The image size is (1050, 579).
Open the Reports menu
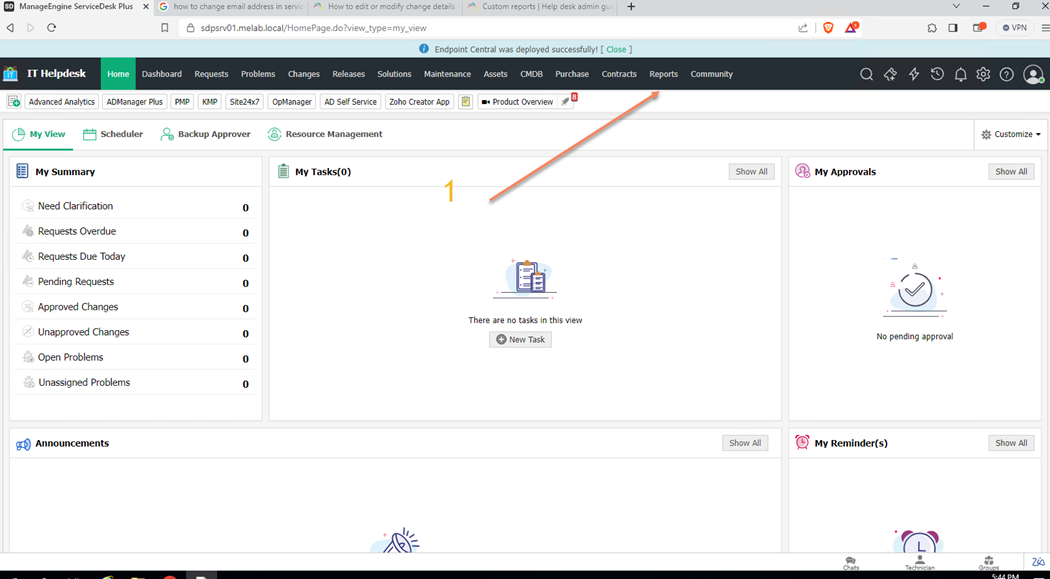[x=663, y=74]
